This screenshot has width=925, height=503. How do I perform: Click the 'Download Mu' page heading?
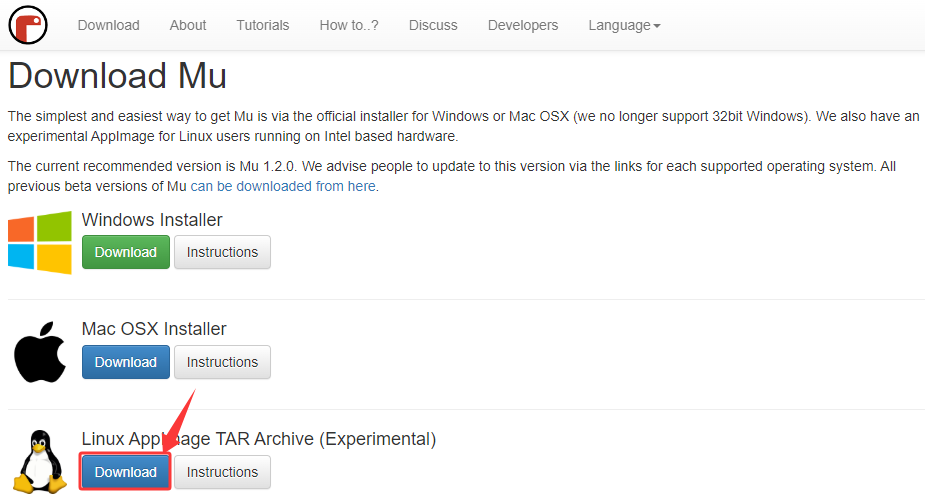(x=117, y=76)
